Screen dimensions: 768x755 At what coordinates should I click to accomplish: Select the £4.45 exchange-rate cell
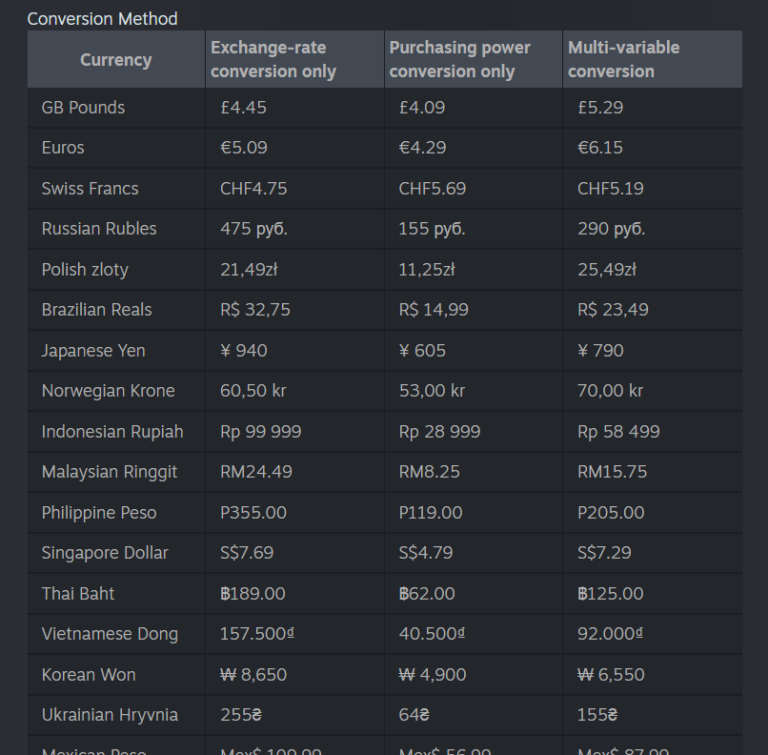coord(243,107)
